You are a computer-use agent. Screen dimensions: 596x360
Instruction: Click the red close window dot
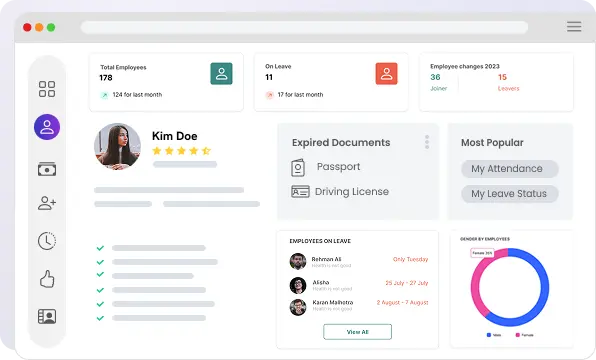27,27
